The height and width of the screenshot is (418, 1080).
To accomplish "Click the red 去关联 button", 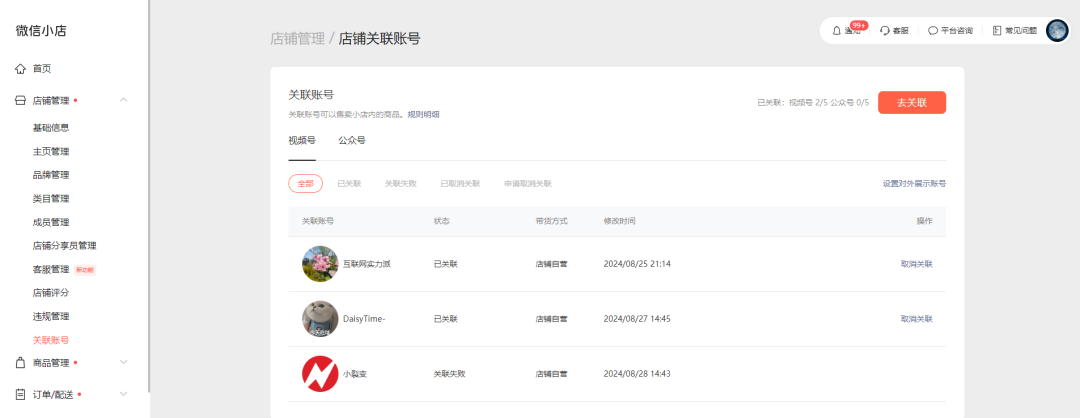I will (911, 102).
